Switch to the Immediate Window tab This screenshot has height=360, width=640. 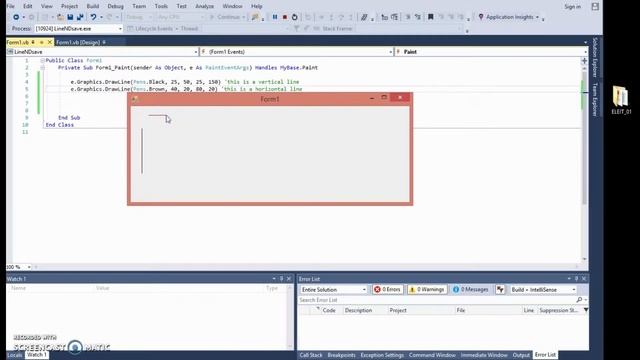coord(484,355)
